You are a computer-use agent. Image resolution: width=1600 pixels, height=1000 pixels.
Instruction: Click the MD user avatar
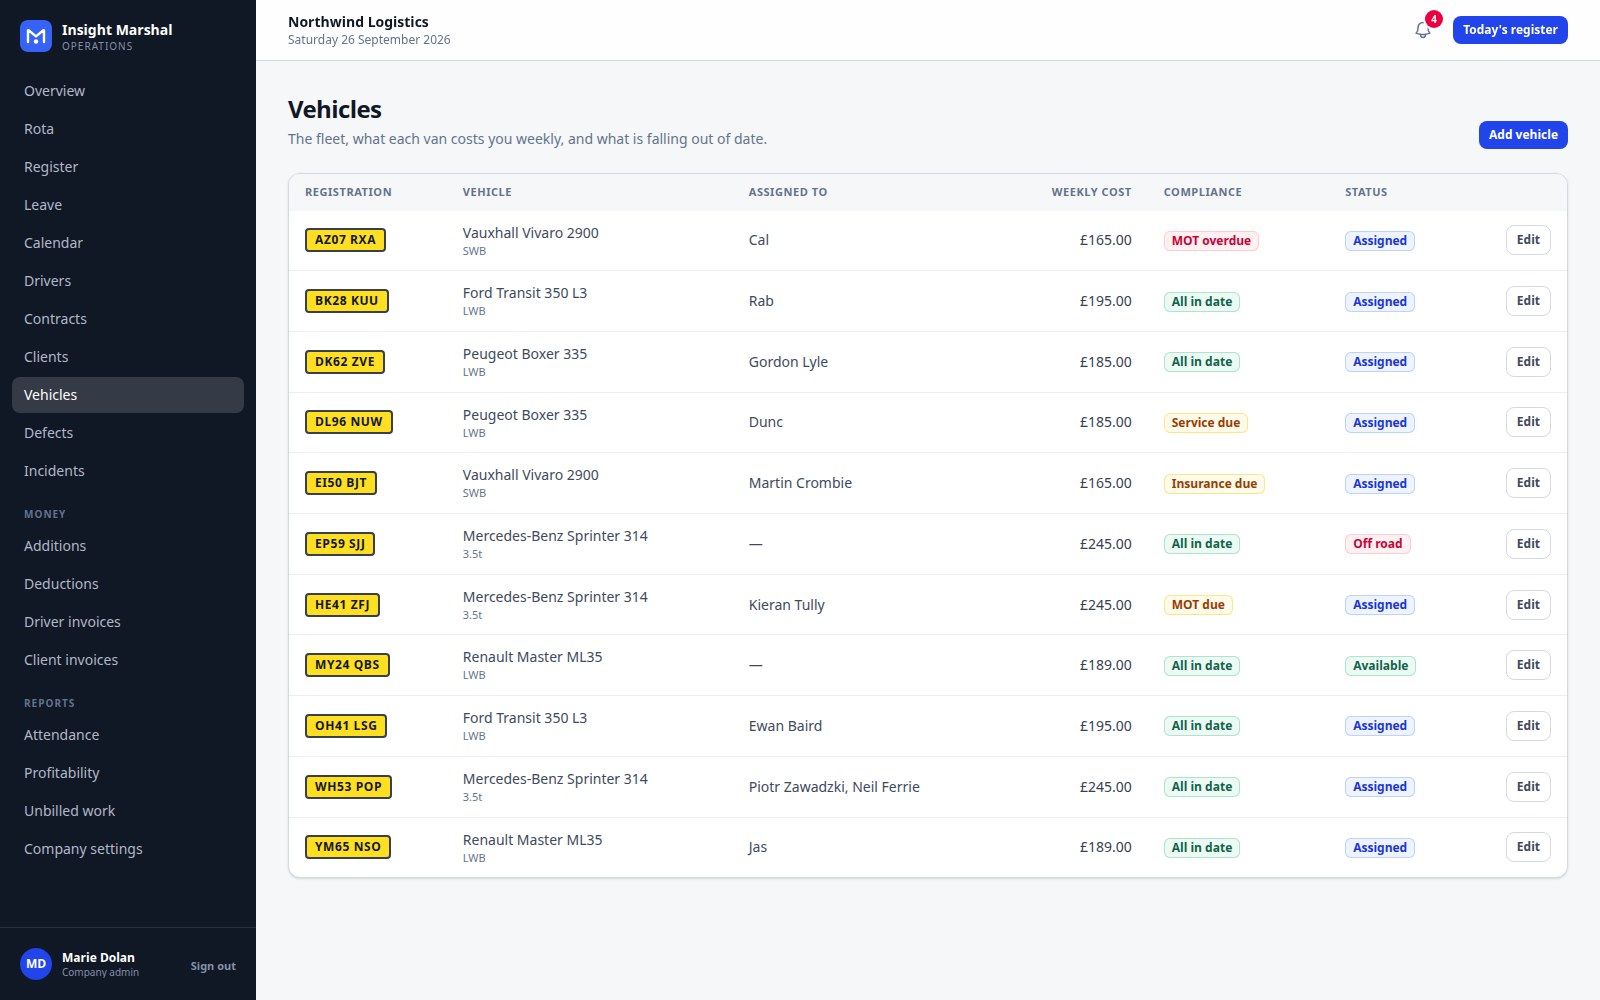tap(36, 964)
